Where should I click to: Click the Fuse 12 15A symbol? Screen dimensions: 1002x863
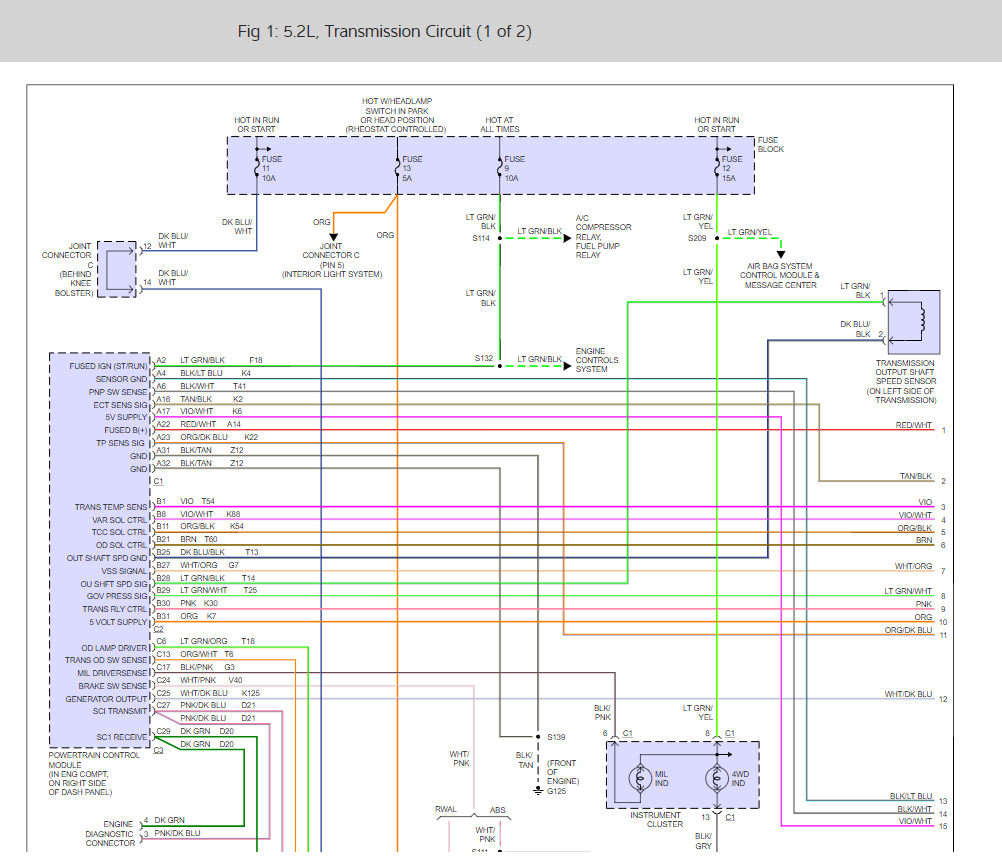pos(719,166)
